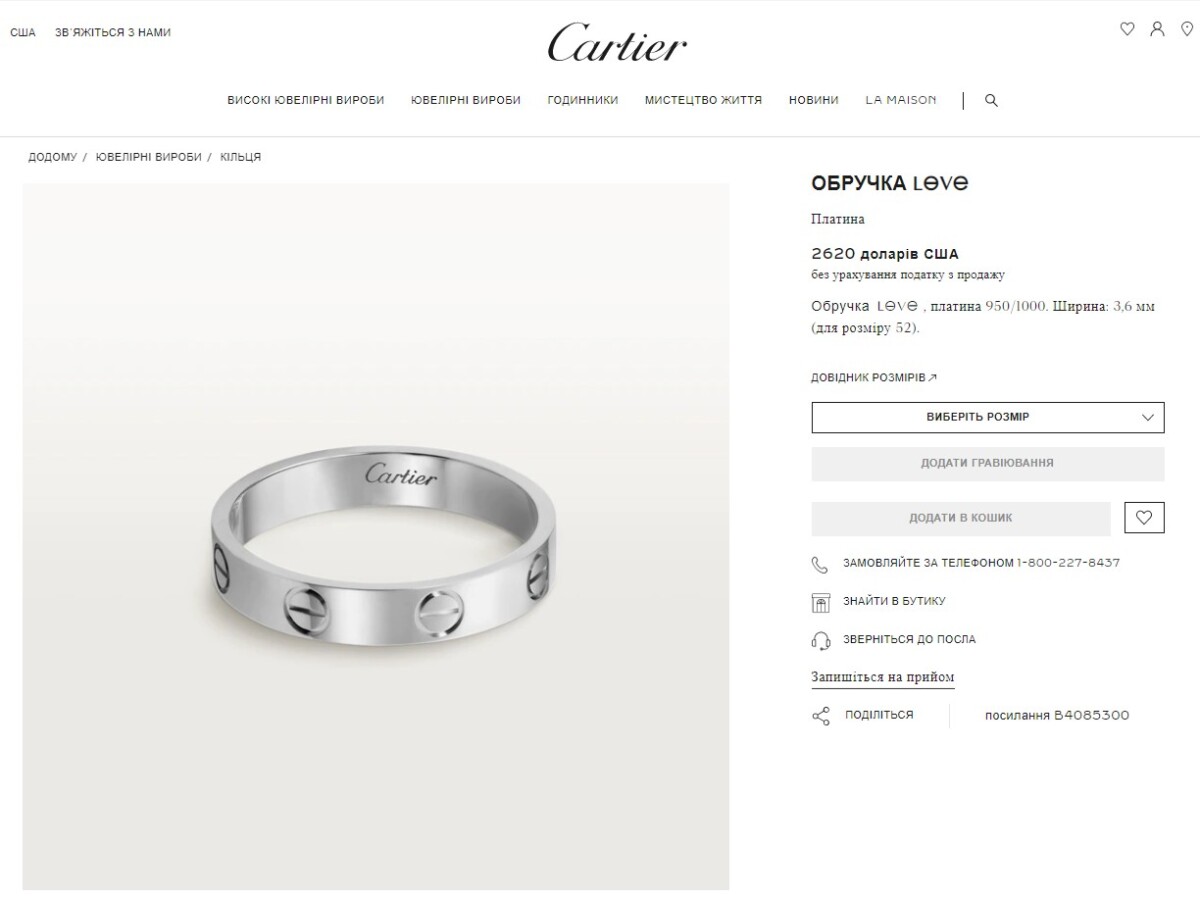1200x897 pixels.
Task: Follow Запишіться на прийом link
Action: (883, 677)
